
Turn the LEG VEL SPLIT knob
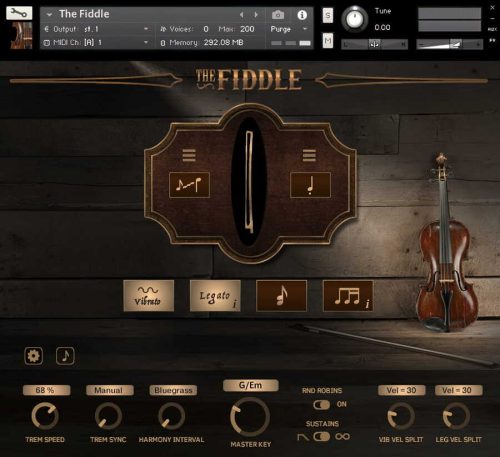[456, 416]
